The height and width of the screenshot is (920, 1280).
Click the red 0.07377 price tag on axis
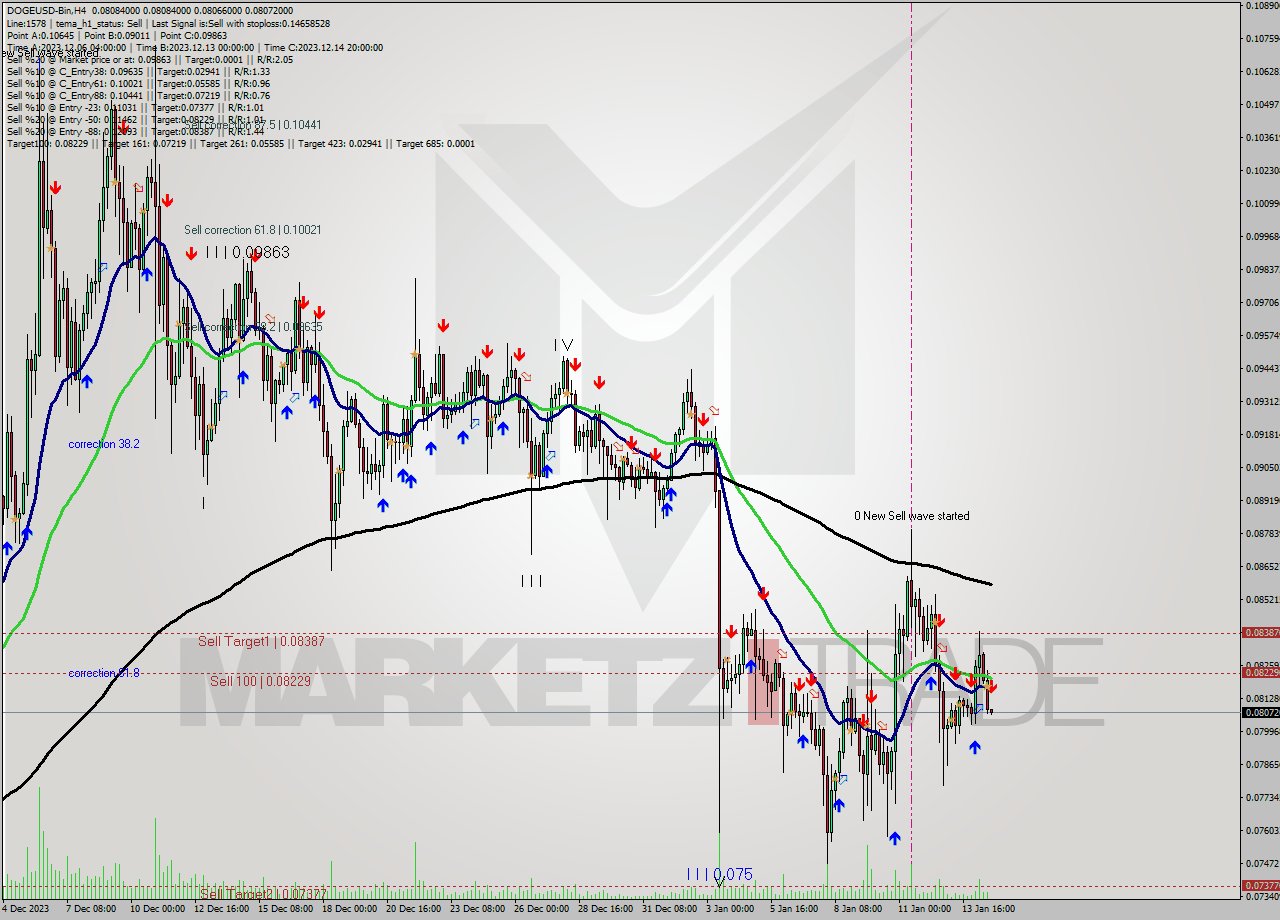click(x=1259, y=886)
